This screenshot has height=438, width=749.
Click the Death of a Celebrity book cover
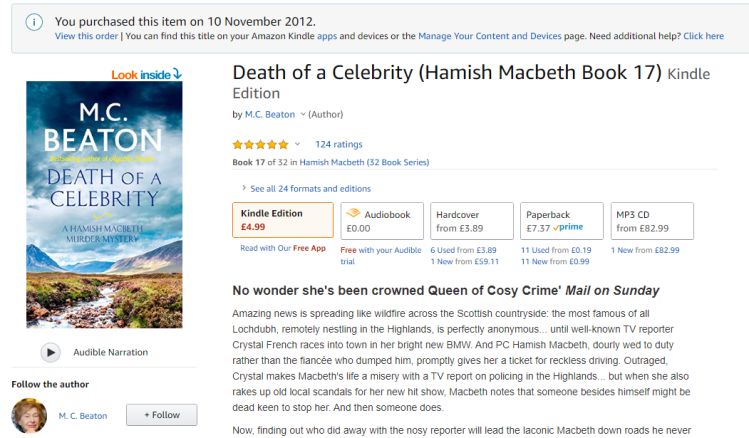click(105, 205)
